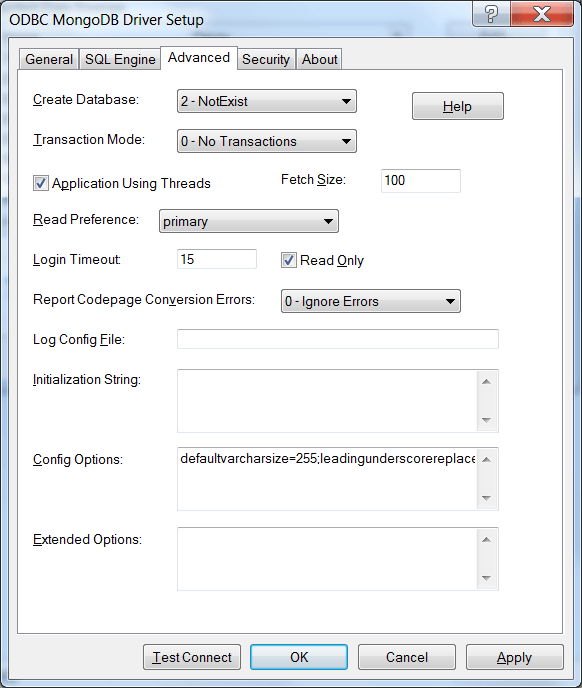Expand Report Codepage Conversion Errors dropdown
582x688 pixels.
click(370, 301)
